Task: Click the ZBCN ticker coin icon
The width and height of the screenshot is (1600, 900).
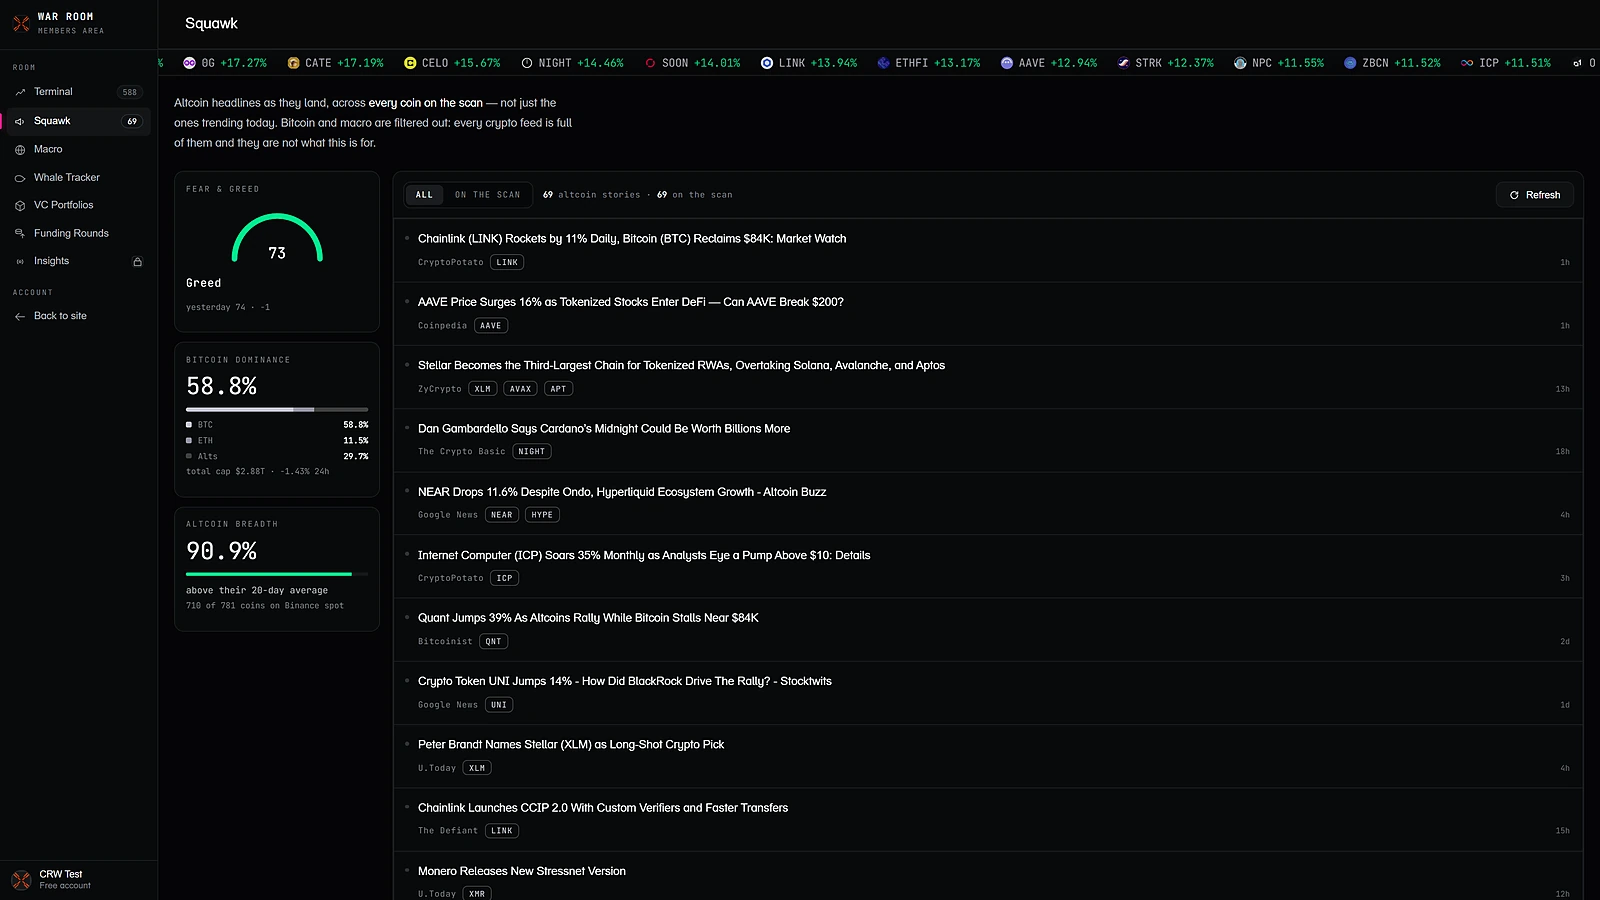Action: click(1350, 63)
